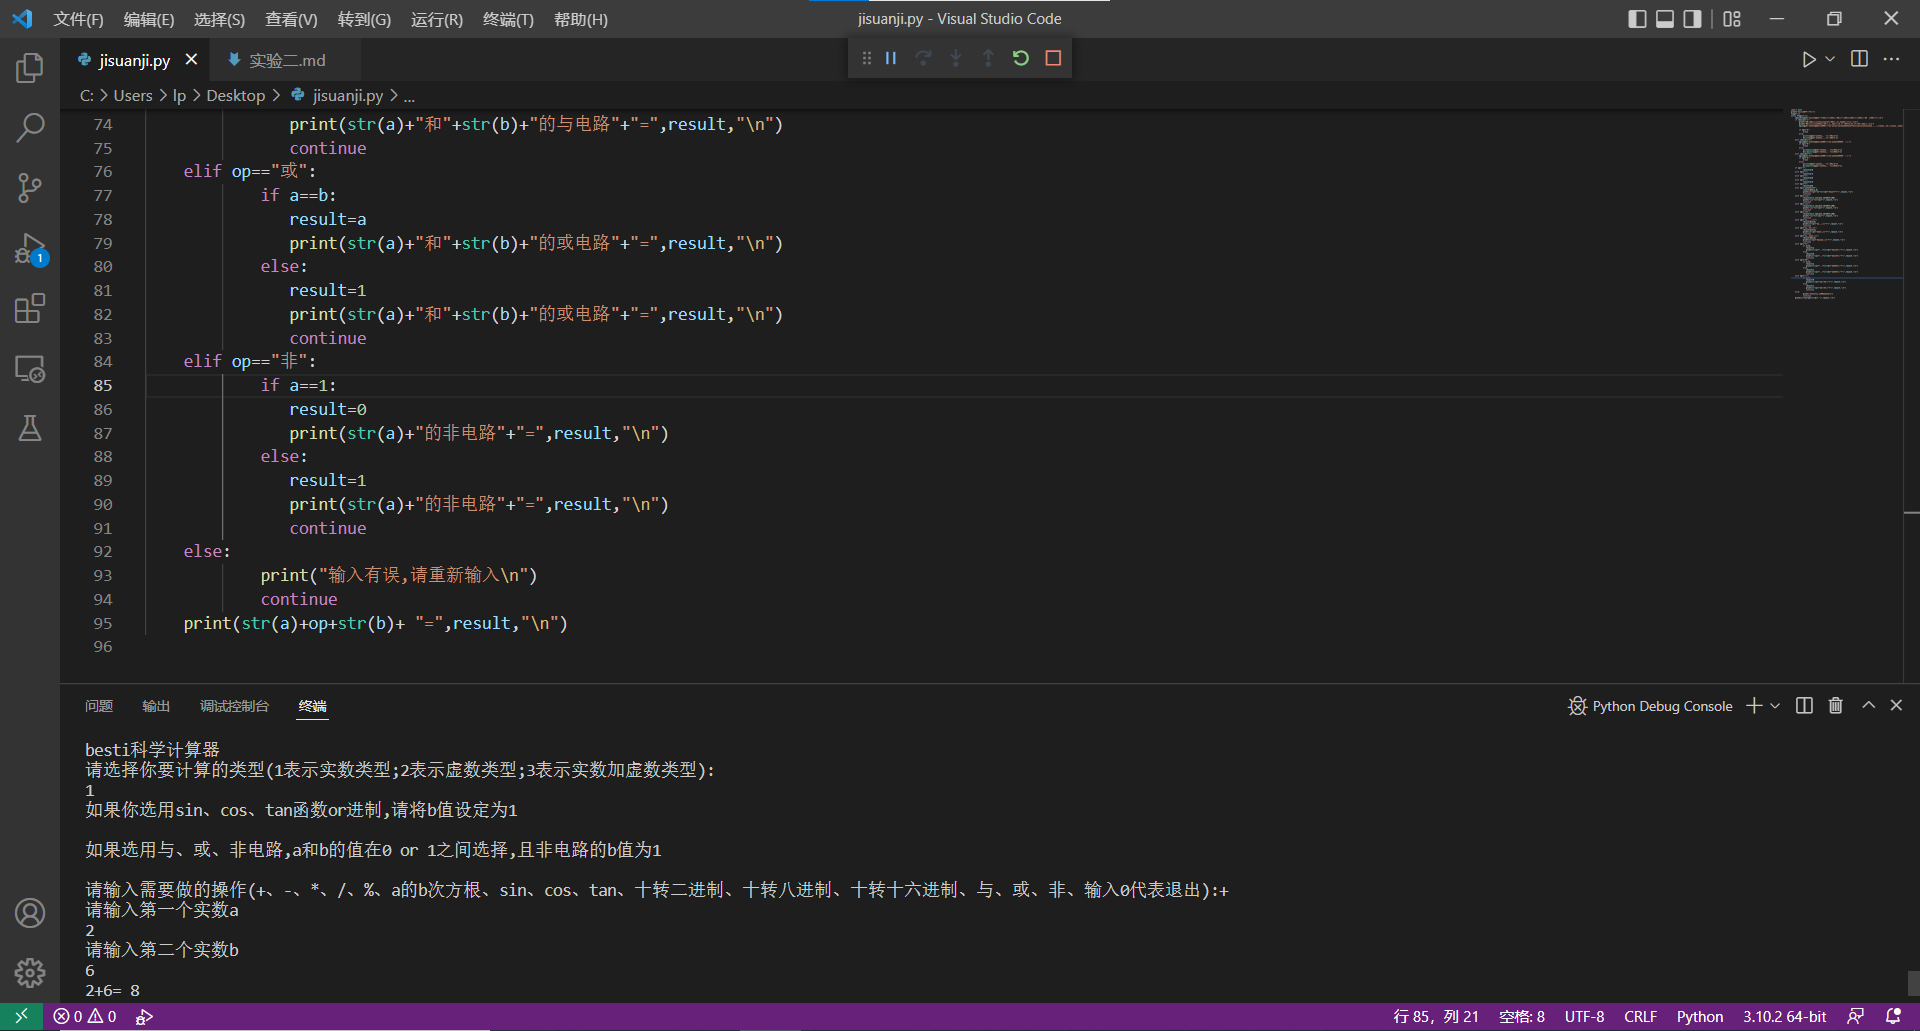Open the Run and Debug view
Viewport: 1920px width, 1031px height.
(x=30, y=248)
